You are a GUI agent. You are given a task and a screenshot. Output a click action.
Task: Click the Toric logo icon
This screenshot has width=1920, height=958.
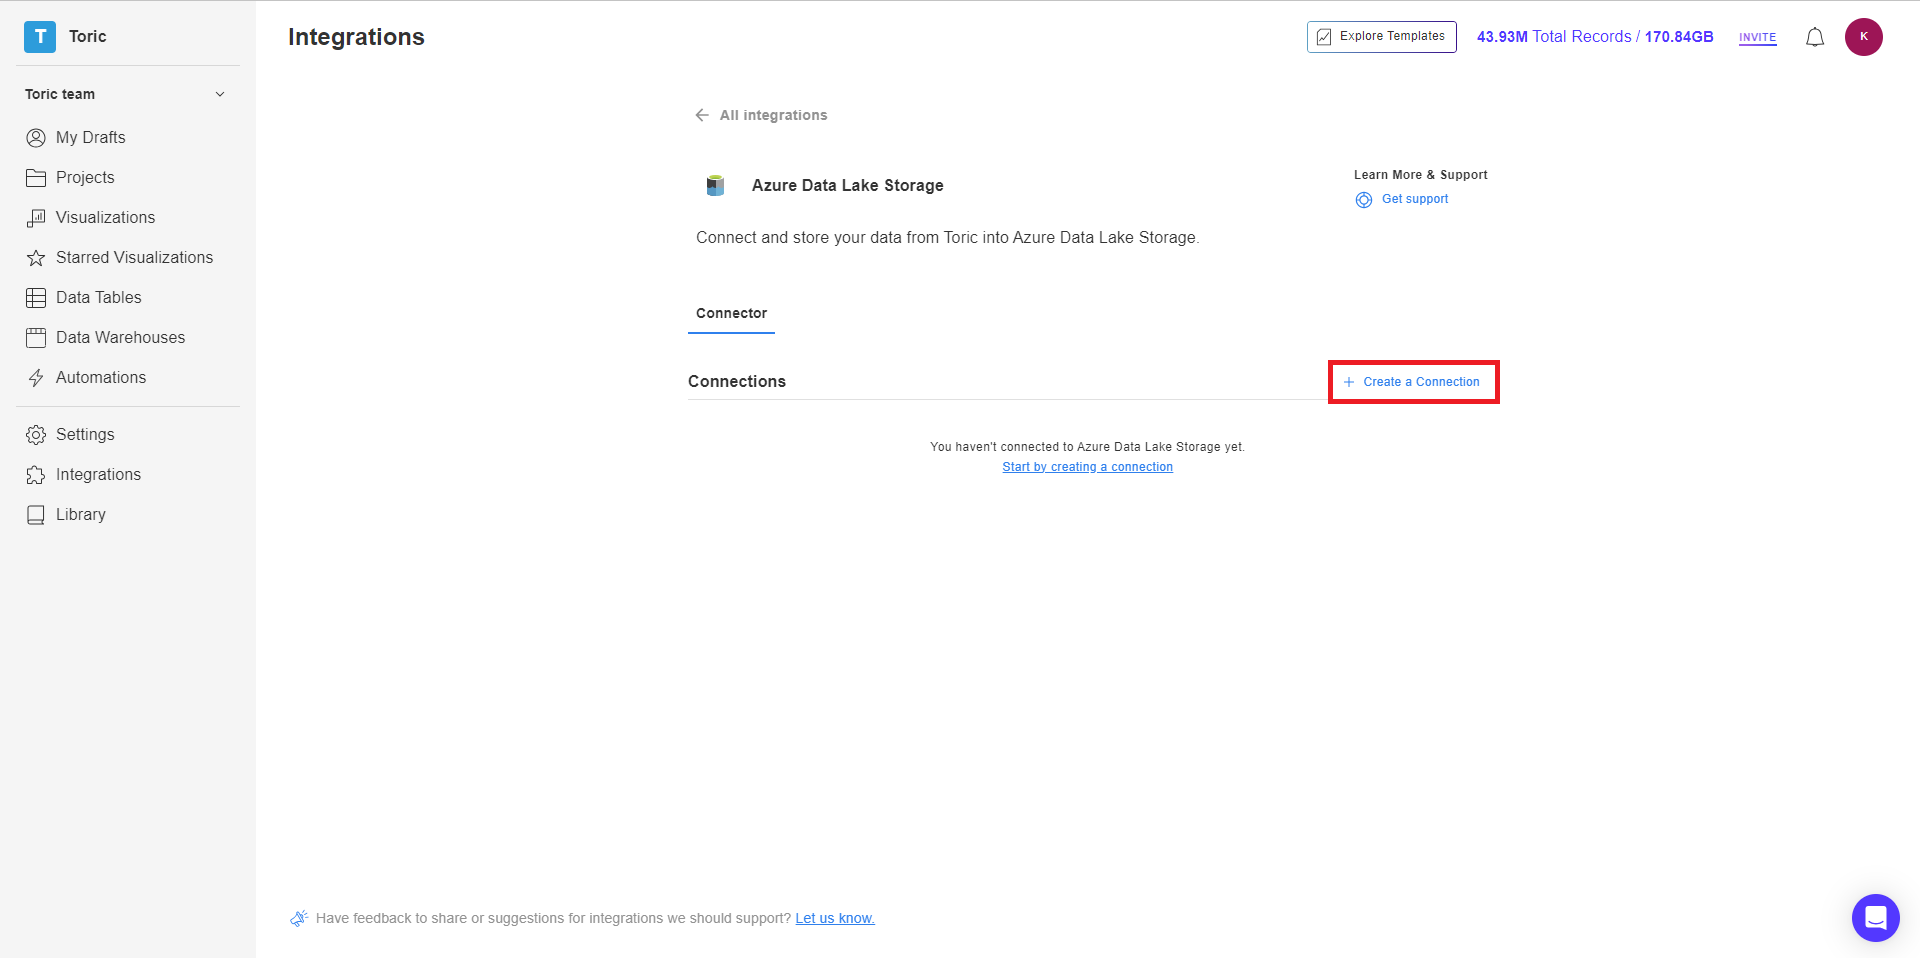point(40,37)
